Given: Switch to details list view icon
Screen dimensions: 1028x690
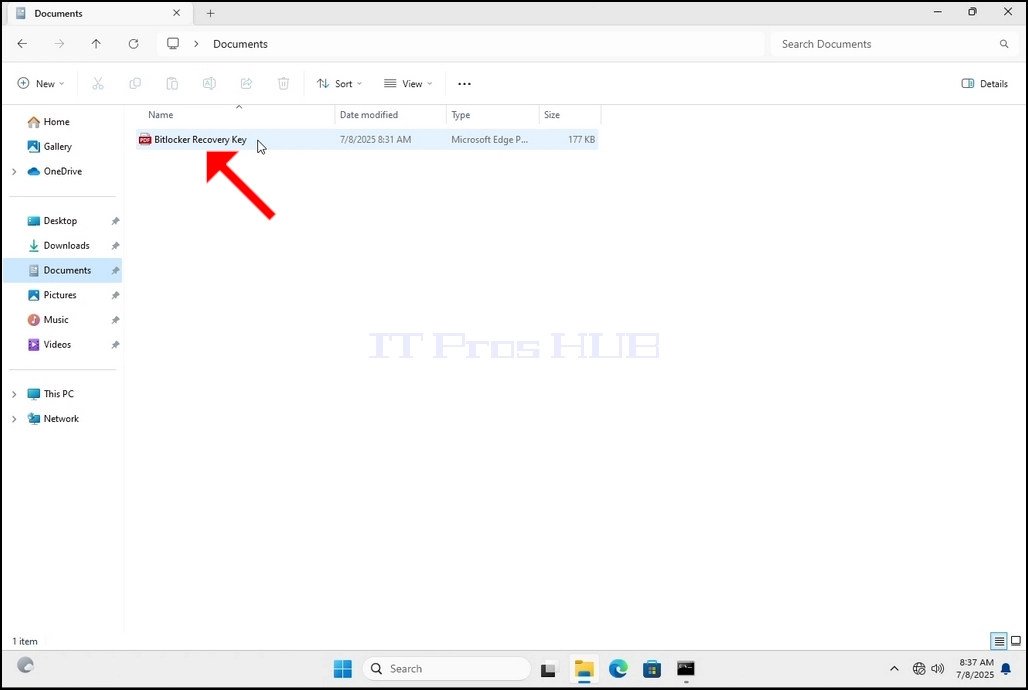Looking at the screenshot, I should [998, 641].
